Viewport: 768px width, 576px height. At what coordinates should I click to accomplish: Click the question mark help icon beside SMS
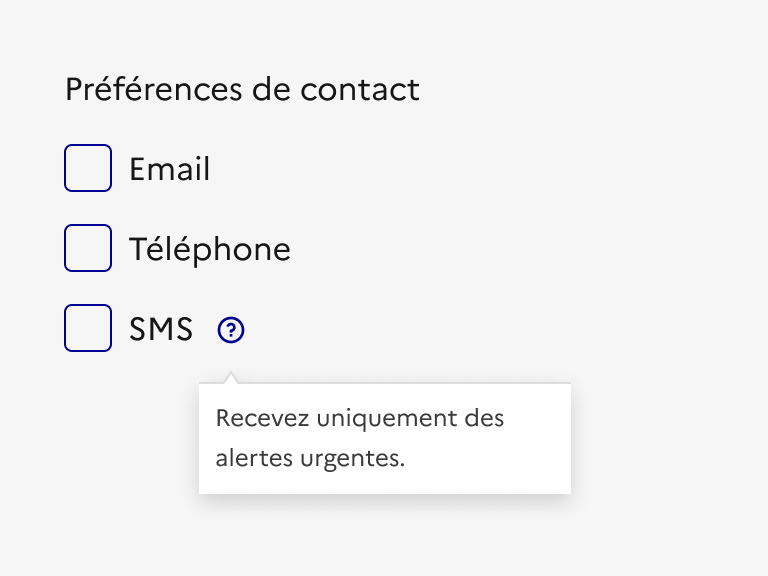point(231,329)
